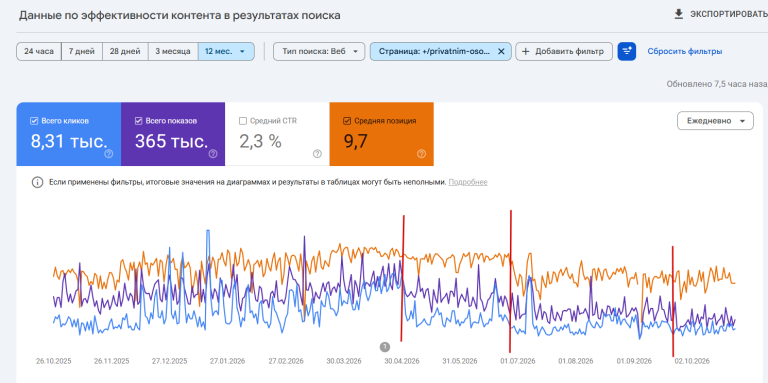
Task: Toggle the Средняя позиция checkbox
Action: pyautogui.click(x=347, y=121)
